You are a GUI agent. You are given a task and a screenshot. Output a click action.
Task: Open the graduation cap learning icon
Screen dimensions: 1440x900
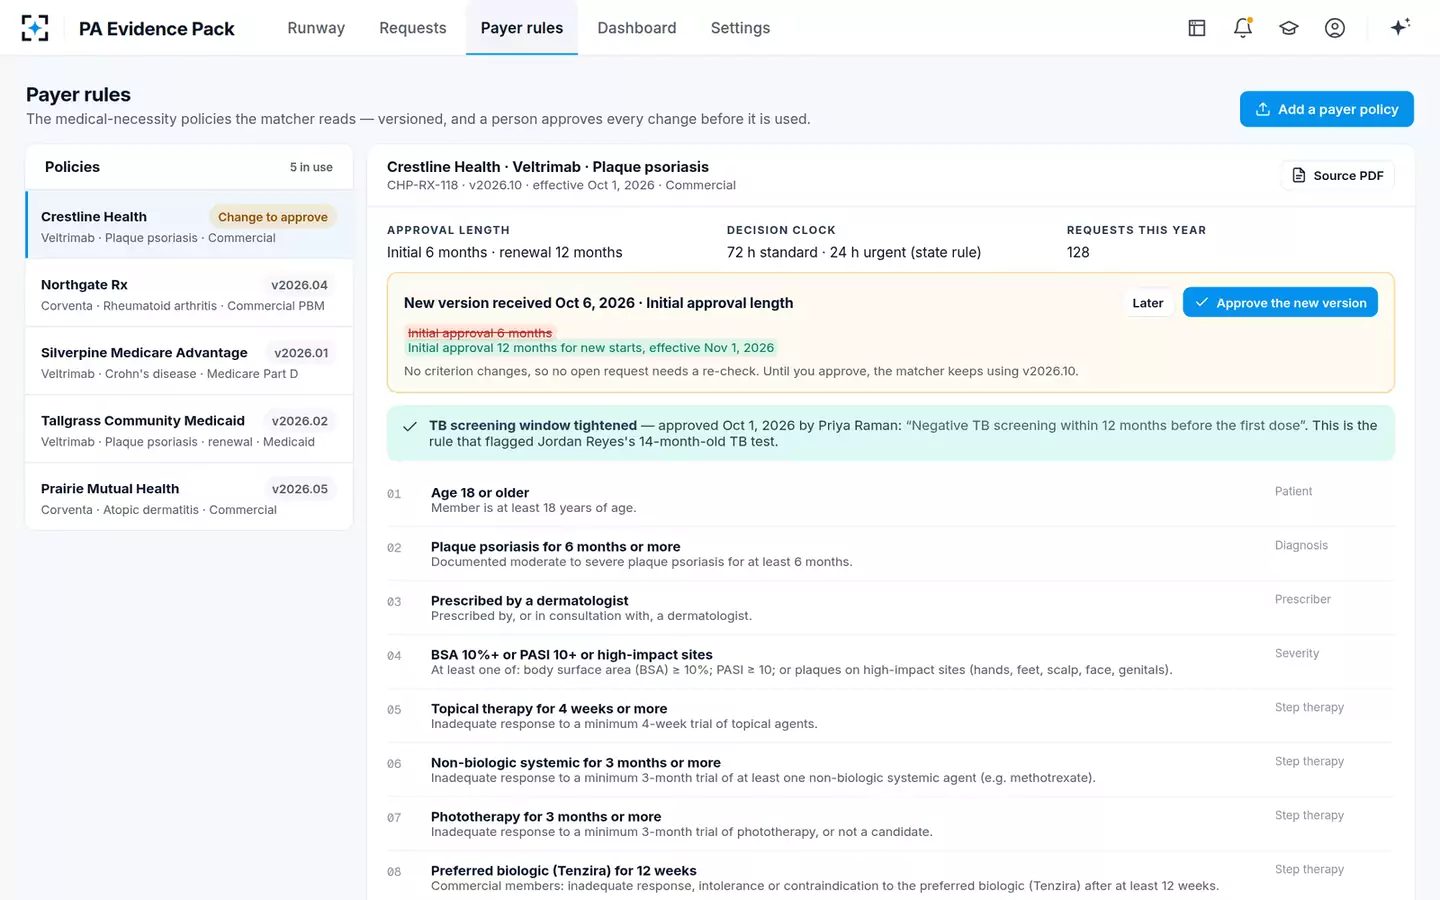(1289, 28)
